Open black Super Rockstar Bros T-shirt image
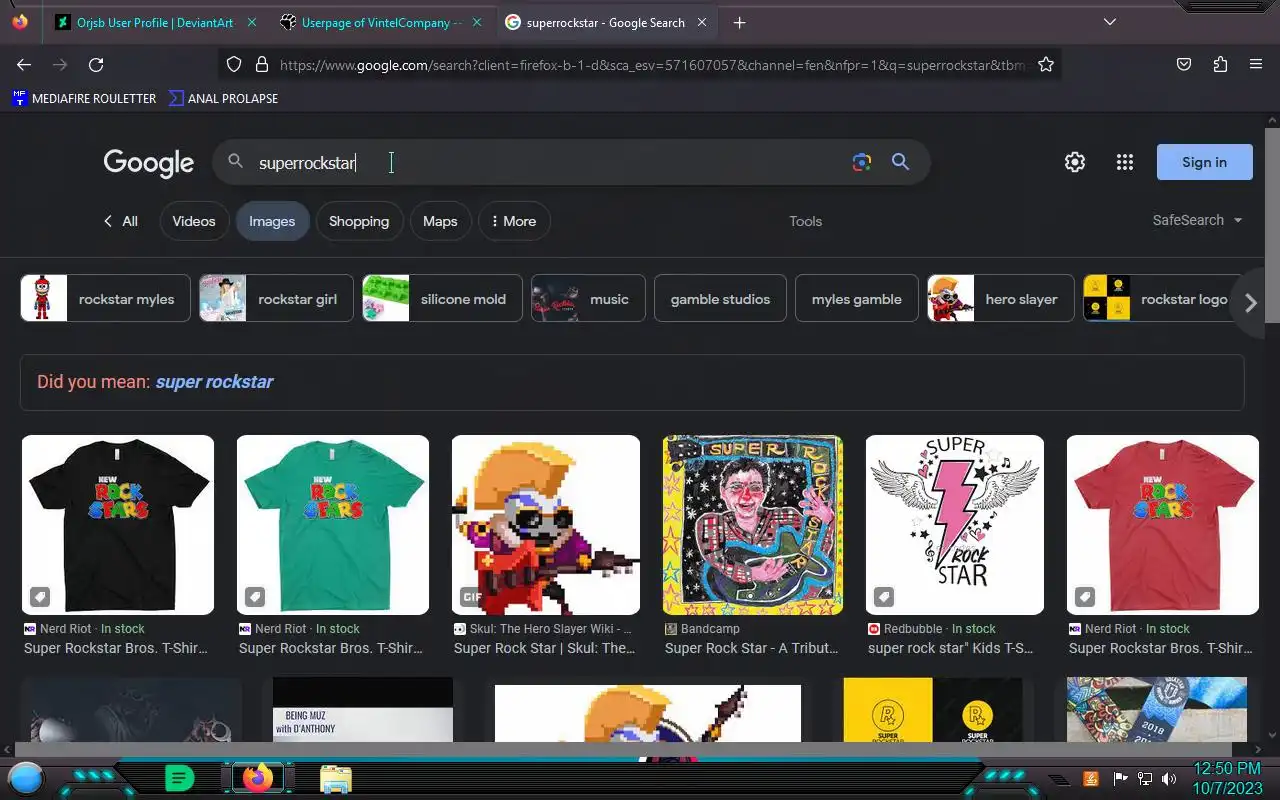 (118, 524)
